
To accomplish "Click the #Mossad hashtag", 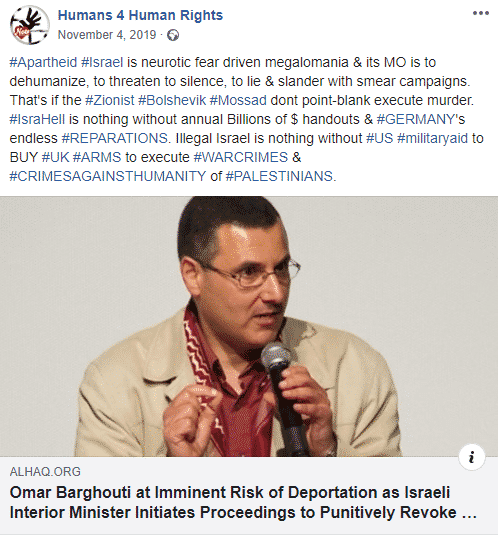I will 238,100.
